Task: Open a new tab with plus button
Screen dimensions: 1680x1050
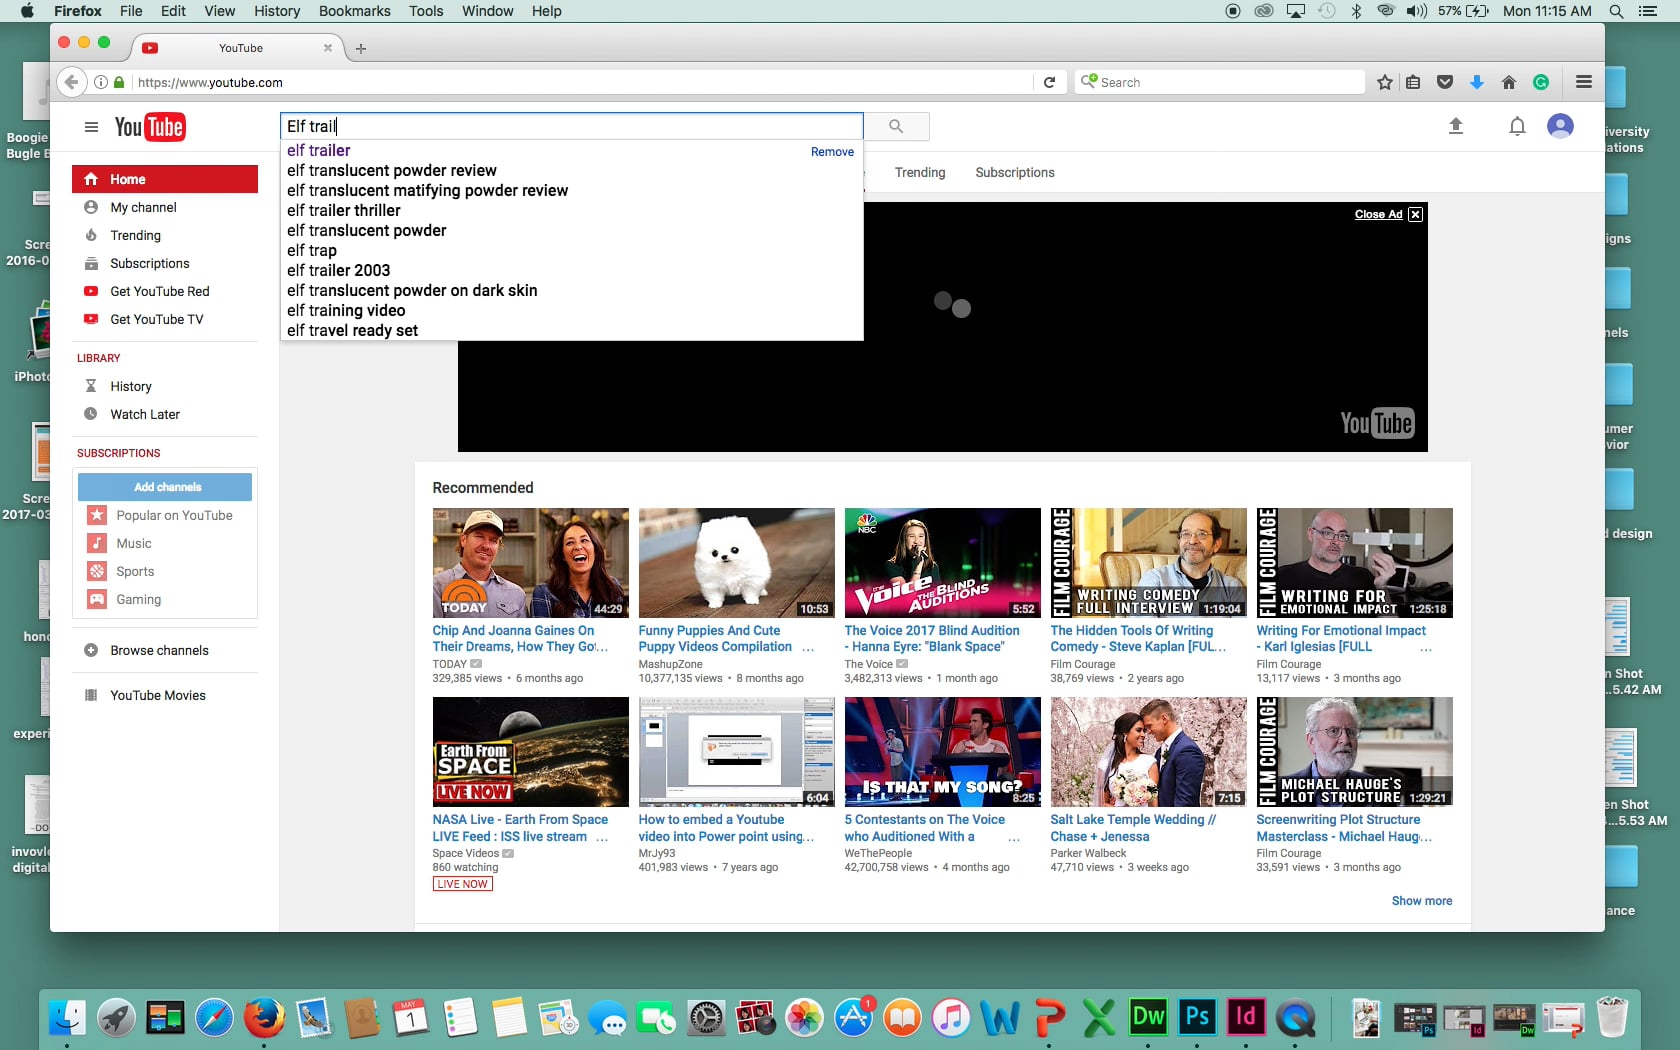Action: tap(361, 48)
